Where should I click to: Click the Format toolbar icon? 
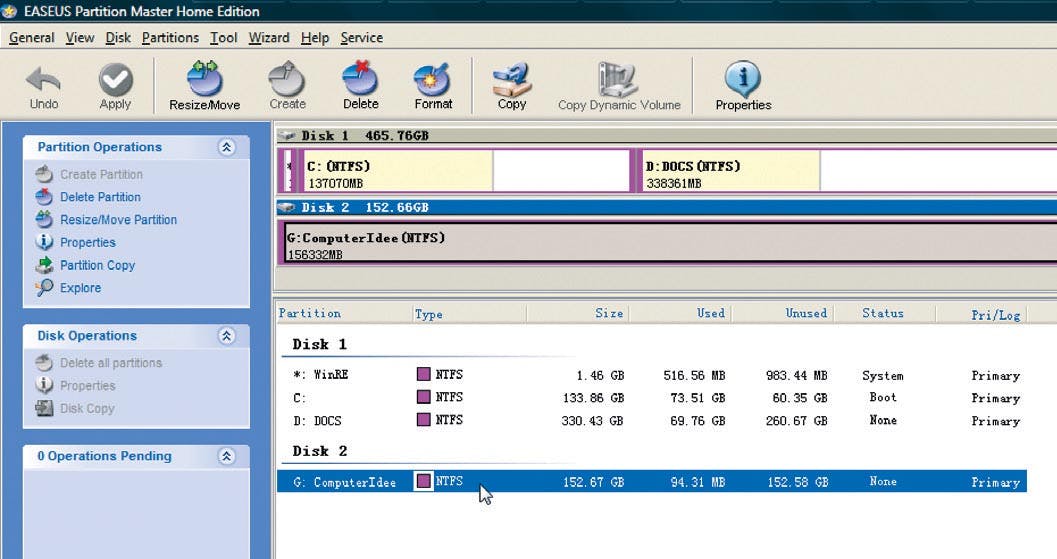click(x=432, y=79)
